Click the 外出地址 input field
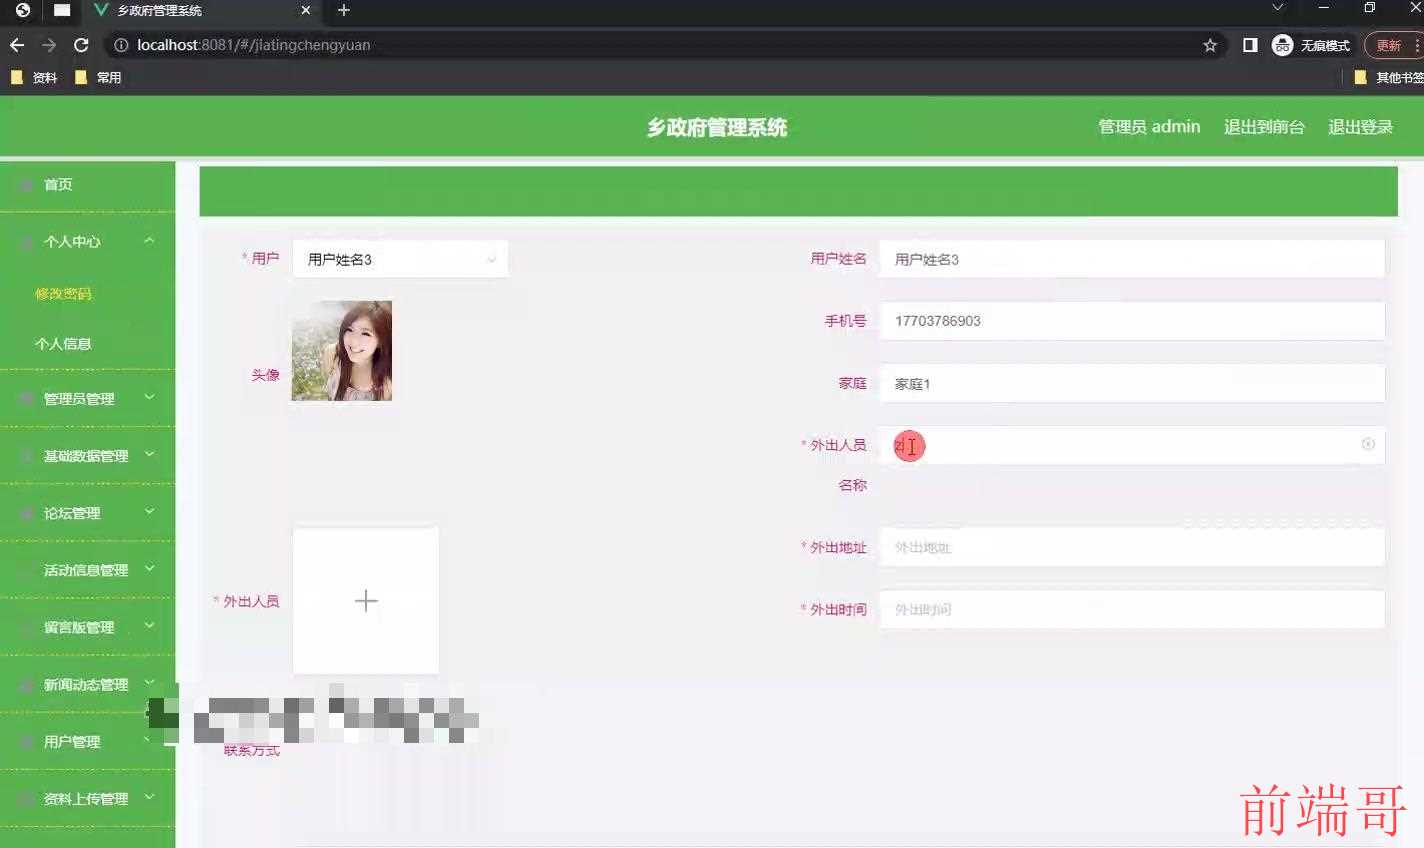Image resolution: width=1424 pixels, height=848 pixels. point(1132,547)
